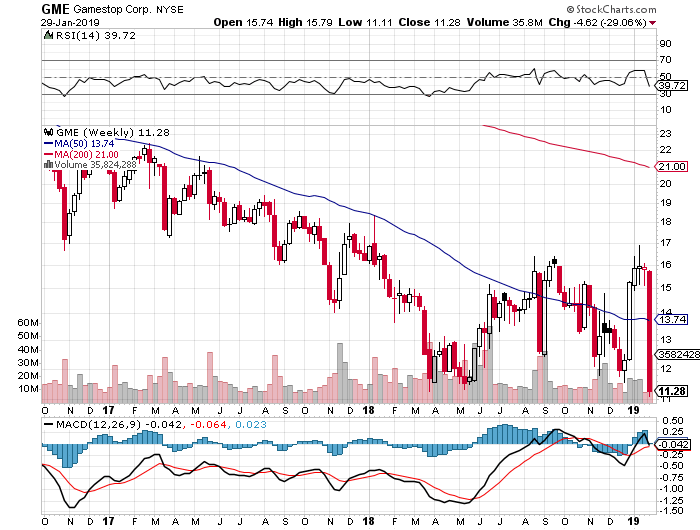This screenshot has width=700, height=530.
Task: Click the NYSE exchange label
Action: 170,9
